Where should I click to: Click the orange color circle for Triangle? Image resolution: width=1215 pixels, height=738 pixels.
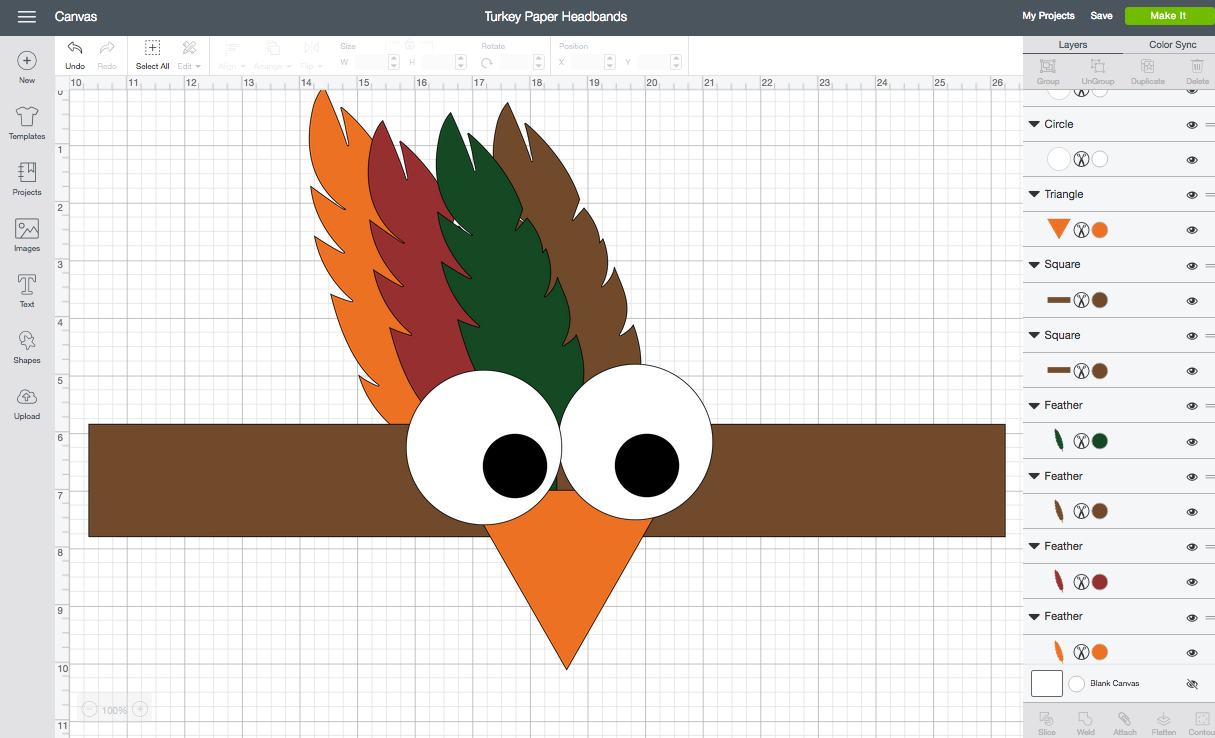point(1099,230)
